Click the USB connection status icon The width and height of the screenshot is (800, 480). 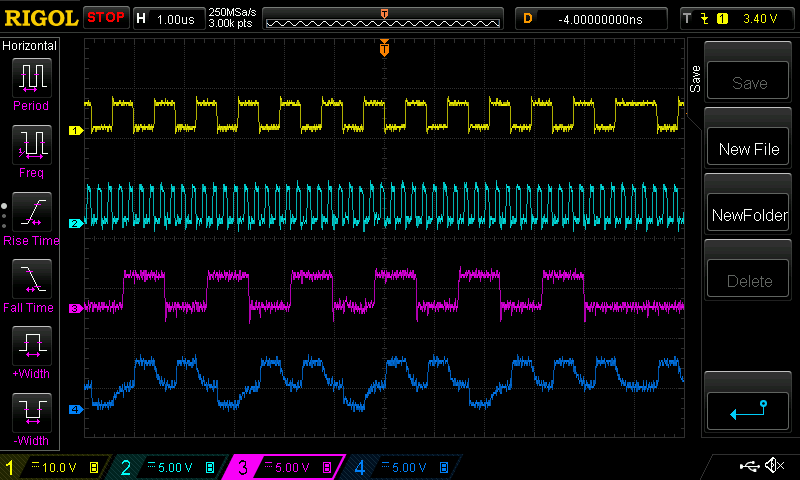(749, 466)
